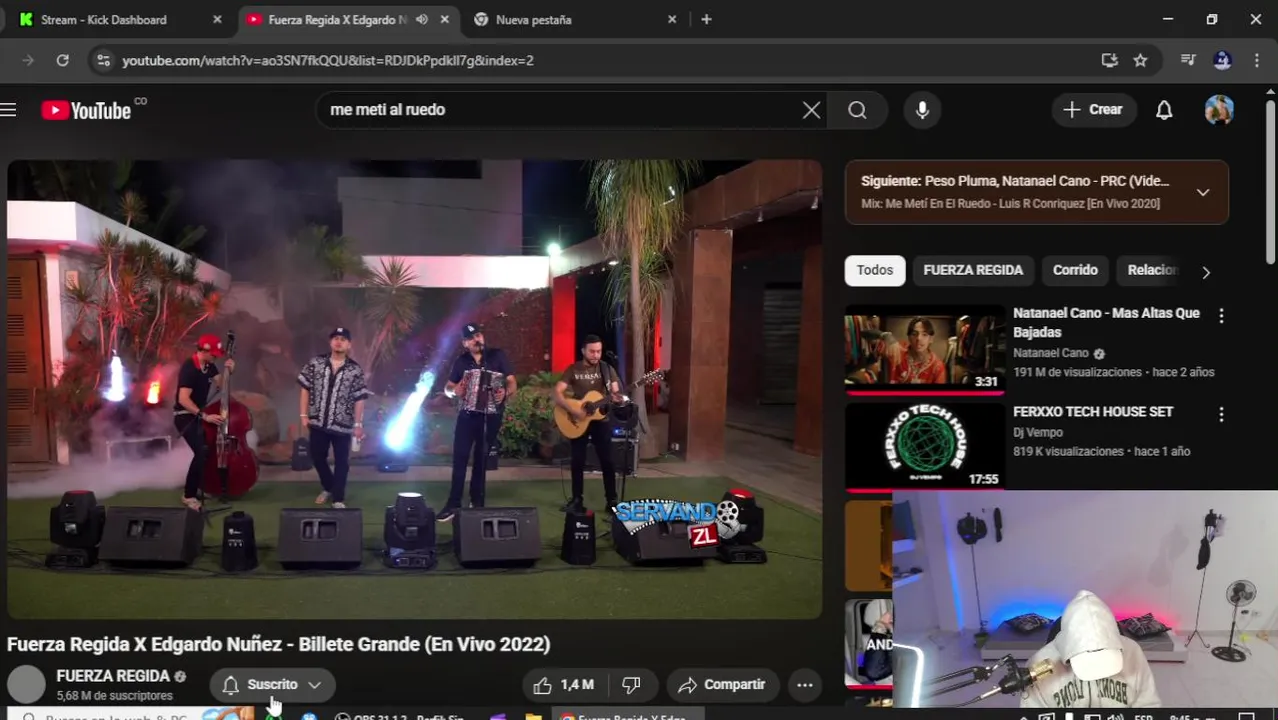Select the Todos filter chip
Screen dimensions: 1278x720
(875, 270)
